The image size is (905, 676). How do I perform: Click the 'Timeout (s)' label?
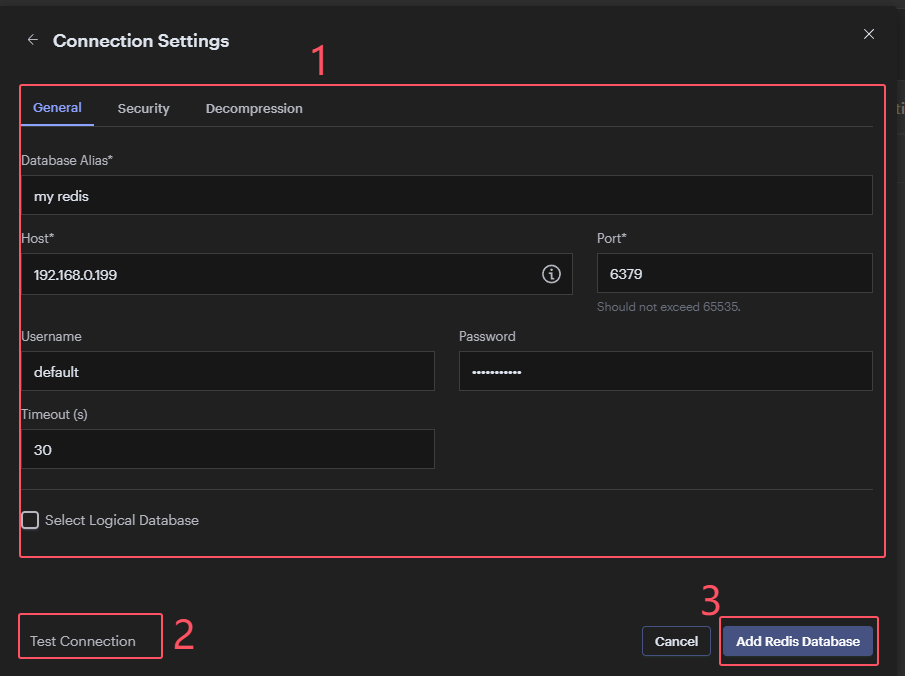click(54, 414)
